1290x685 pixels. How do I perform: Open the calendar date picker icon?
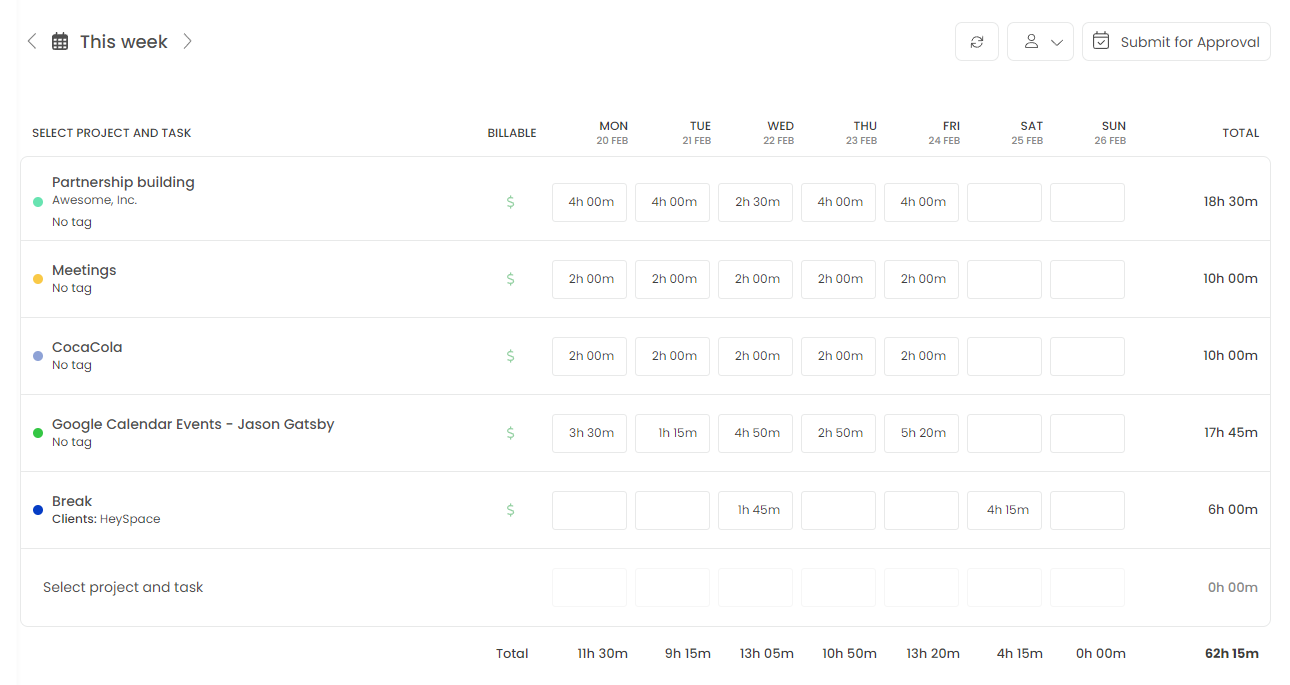coord(60,42)
